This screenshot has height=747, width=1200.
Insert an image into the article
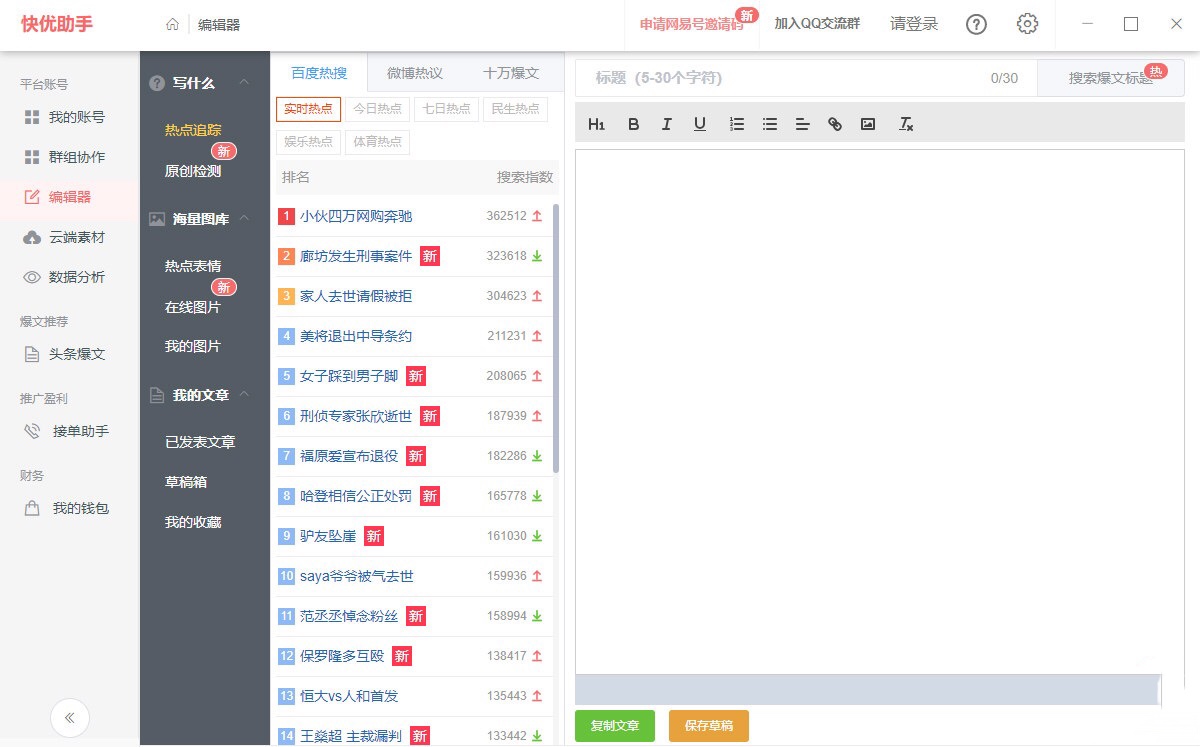tap(868, 124)
